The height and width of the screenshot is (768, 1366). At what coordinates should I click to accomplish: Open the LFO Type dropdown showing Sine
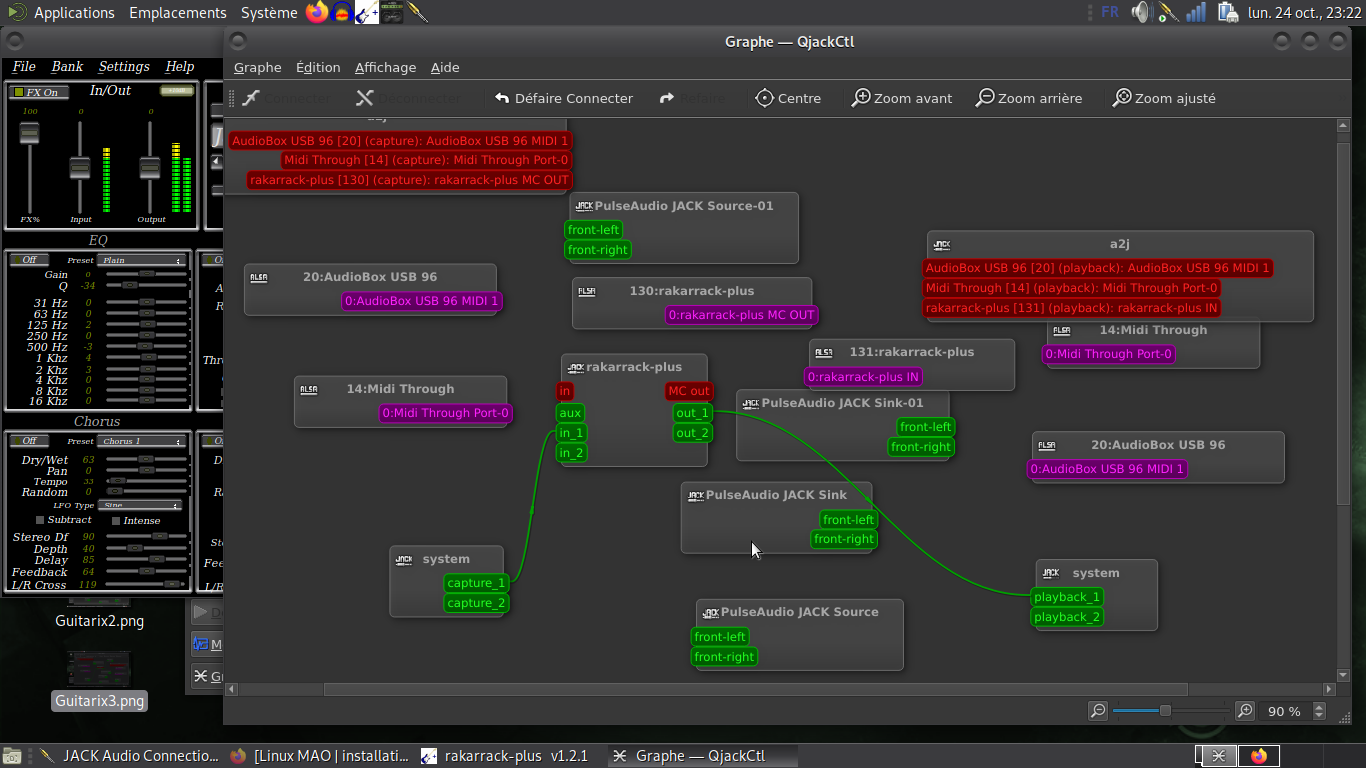pos(139,506)
